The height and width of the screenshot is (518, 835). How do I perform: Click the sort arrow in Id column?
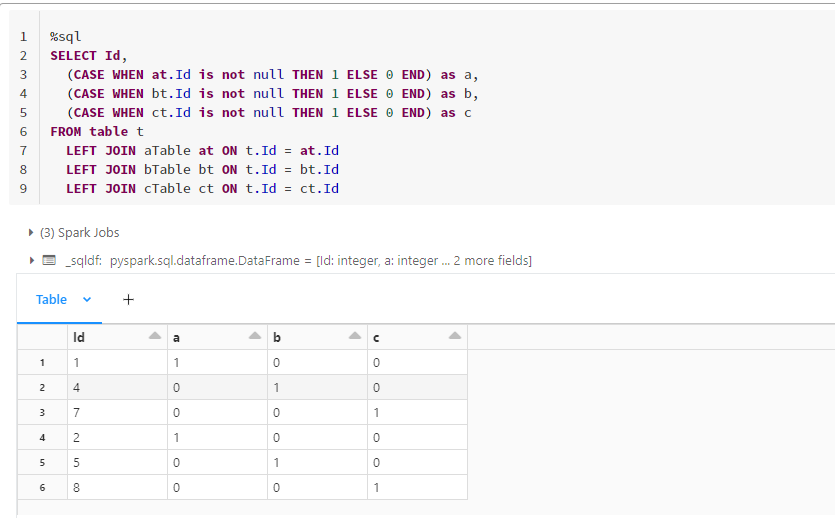[x=155, y=336]
